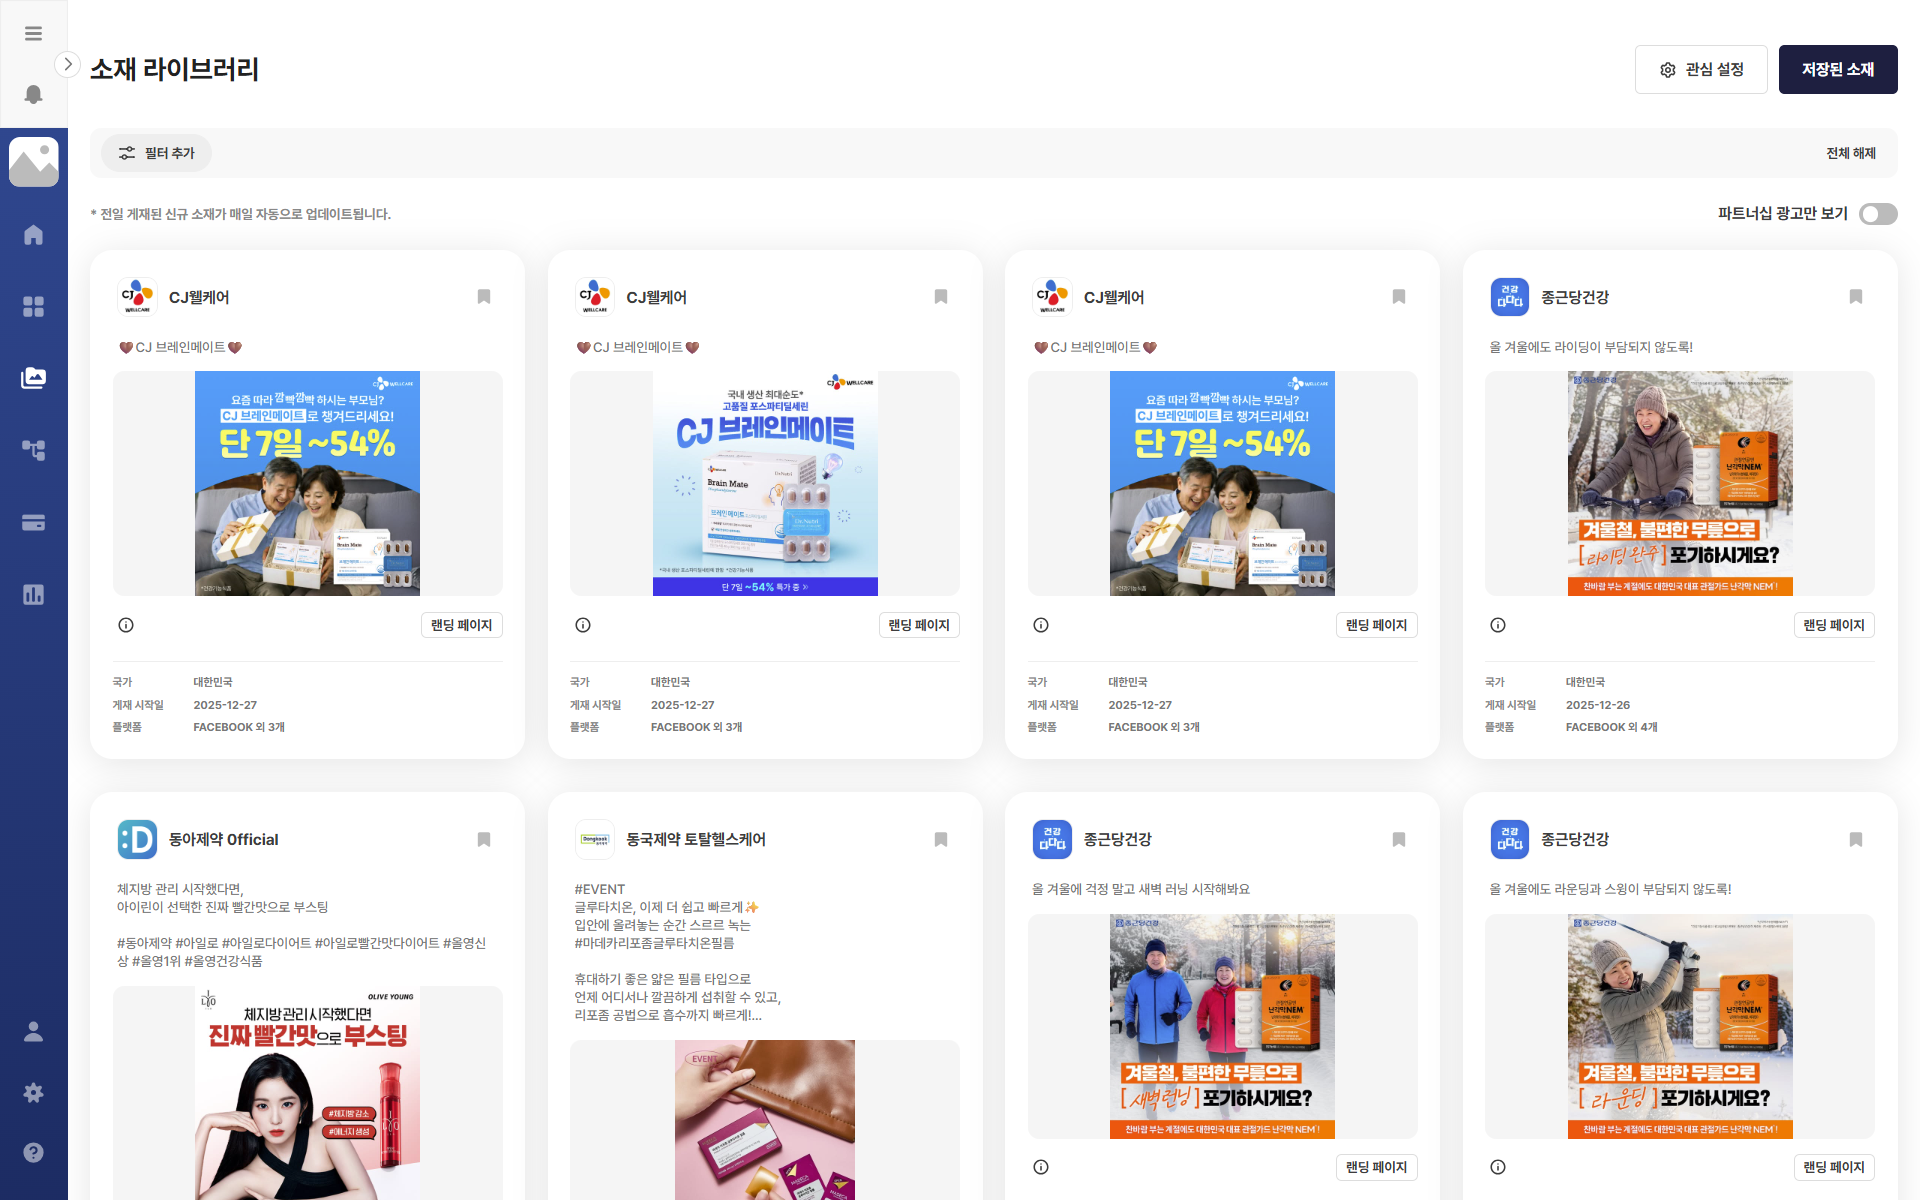Open 관심 설정 interest settings

point(1700,70)
